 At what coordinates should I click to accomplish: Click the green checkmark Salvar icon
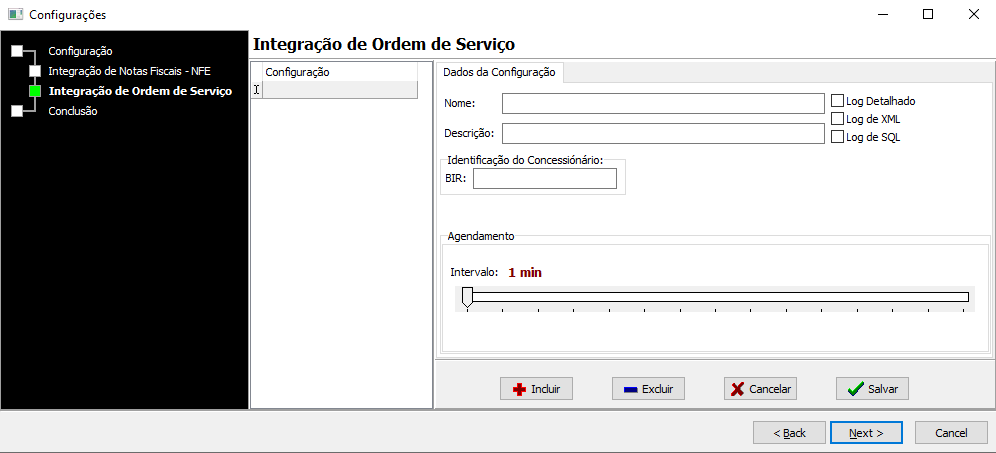855,389
